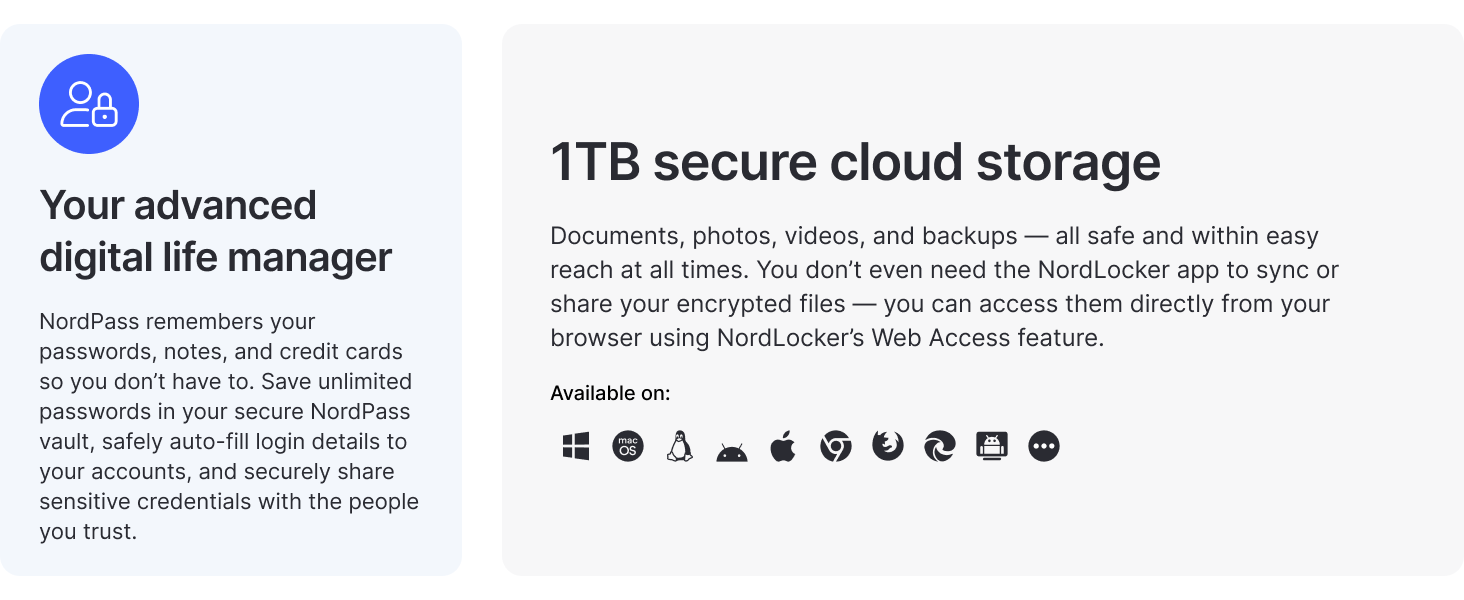The width and height of the screenshot is (1464, 600).
Task: Choose the Android TV icon
Action: click(x=992, y=446)
